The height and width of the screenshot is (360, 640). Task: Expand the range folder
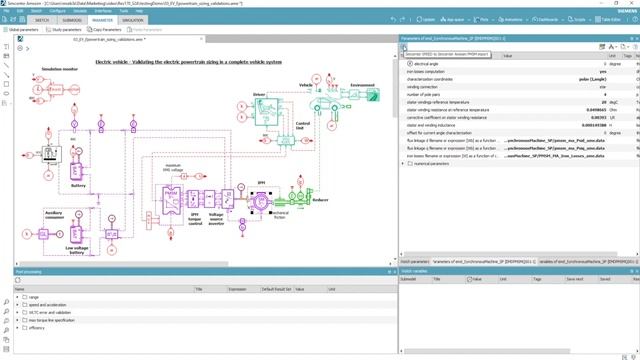tap(17, 297)
